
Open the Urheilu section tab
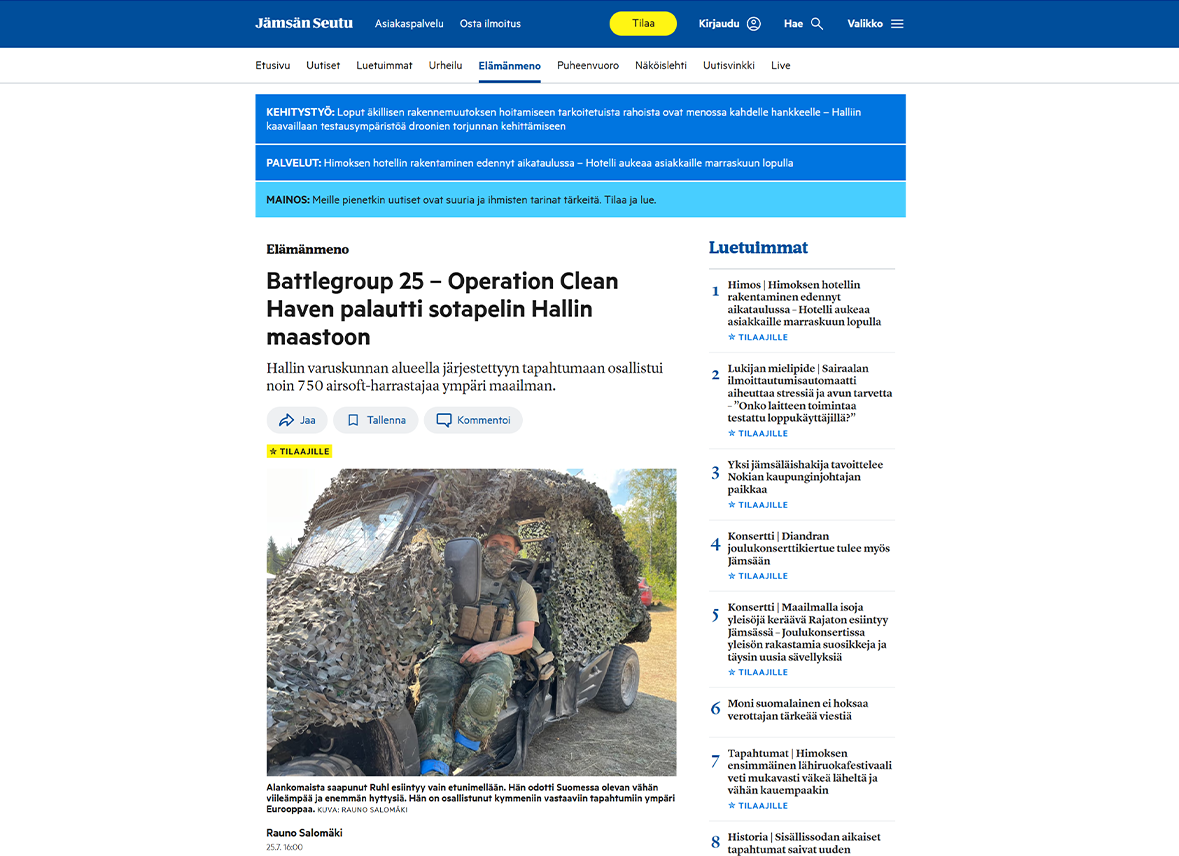[445, 65]
